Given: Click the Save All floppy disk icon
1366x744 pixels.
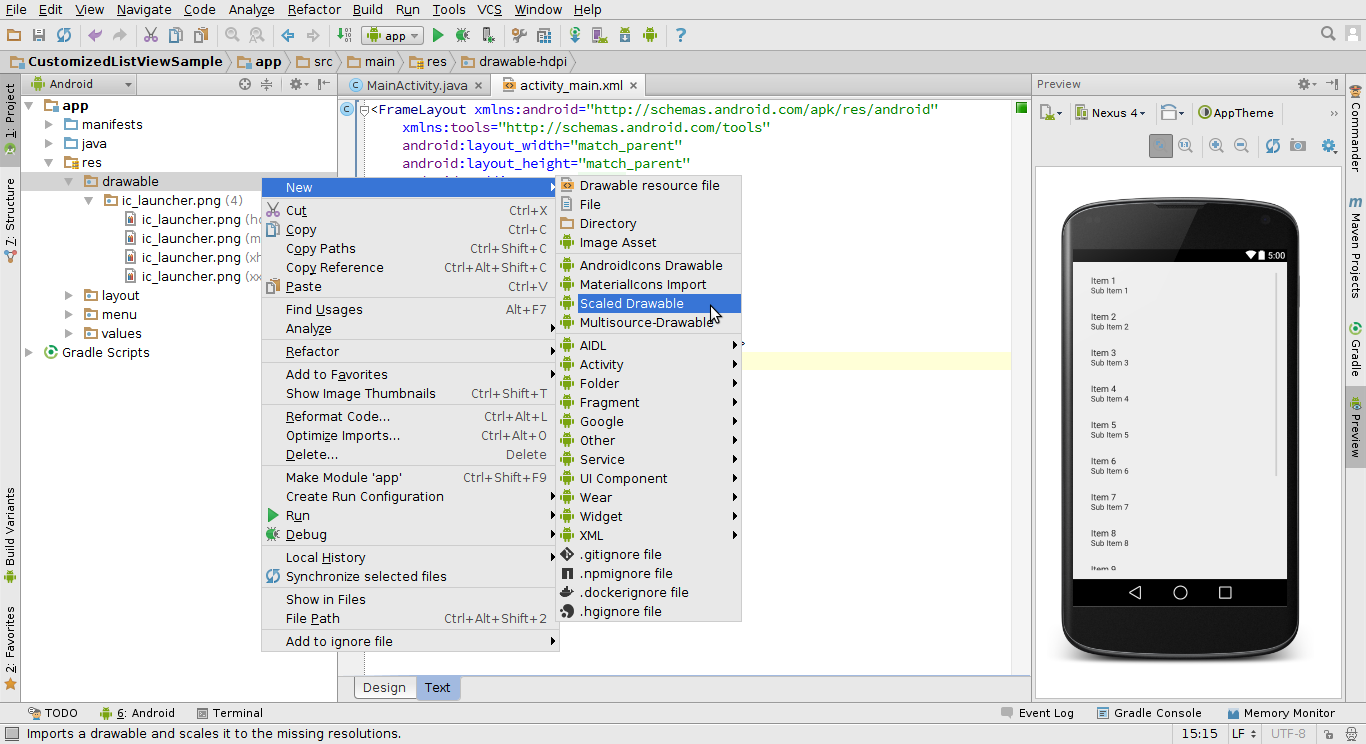Looking at the screenshot, I should [39, 35].
